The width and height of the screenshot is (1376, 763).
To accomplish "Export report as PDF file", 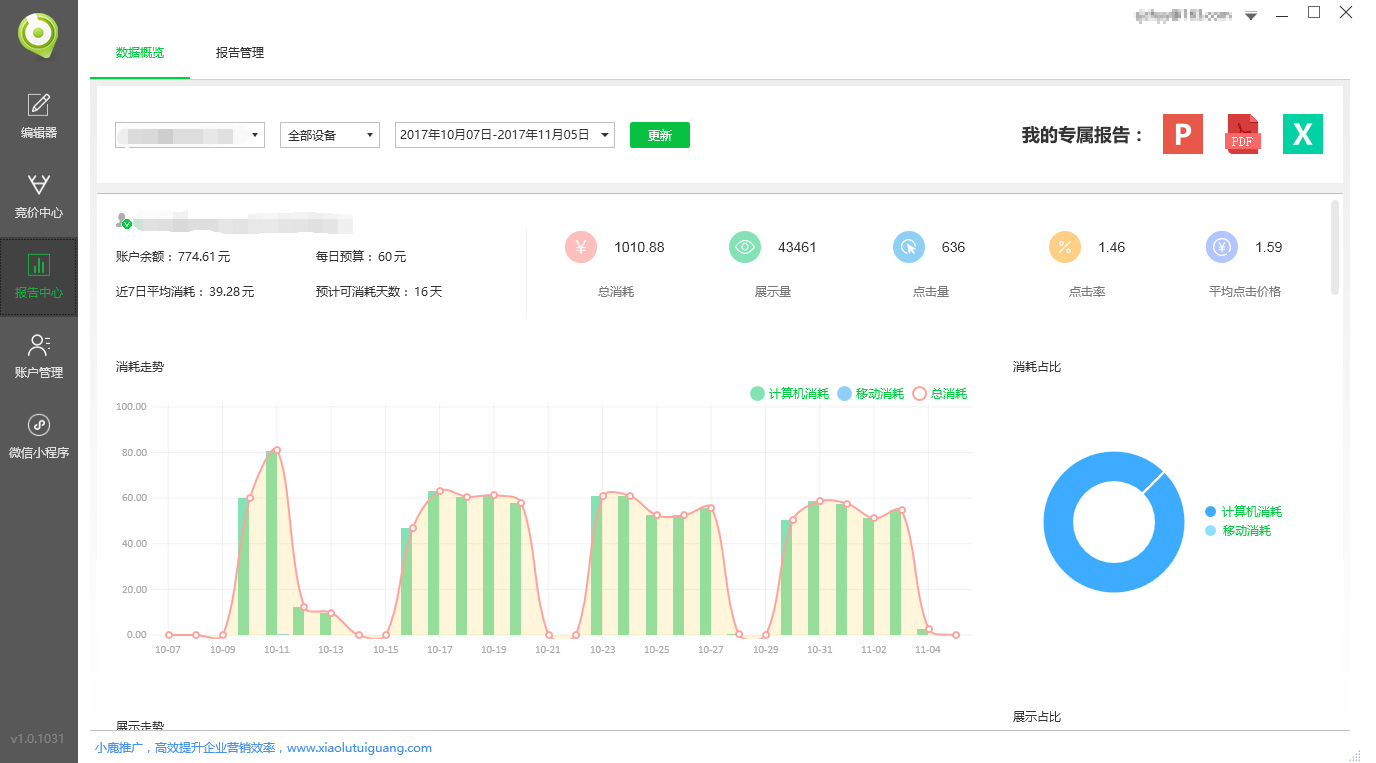I will pyautogui.click(x=1242, y=134).
